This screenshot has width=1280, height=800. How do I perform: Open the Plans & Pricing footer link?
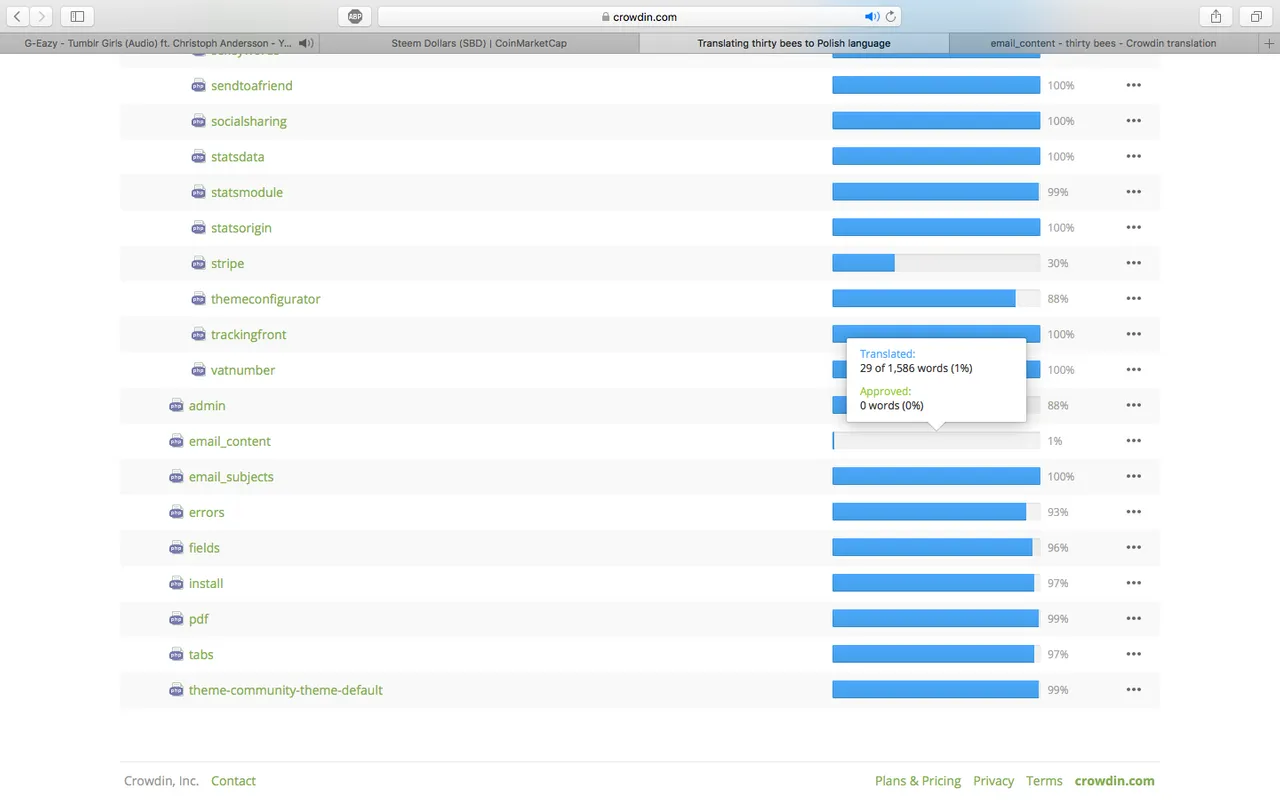pyautogui.click(x=918, y=781)
